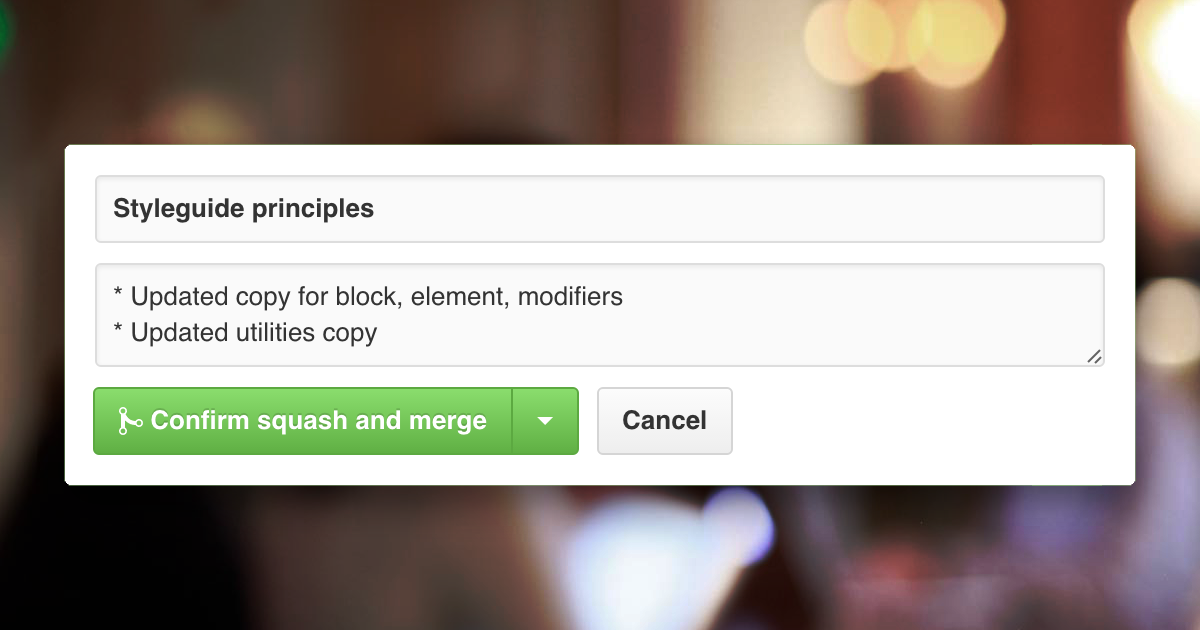Cancel the merge confirmation
Screen dimensions: 1200x630
coord(664,420)
